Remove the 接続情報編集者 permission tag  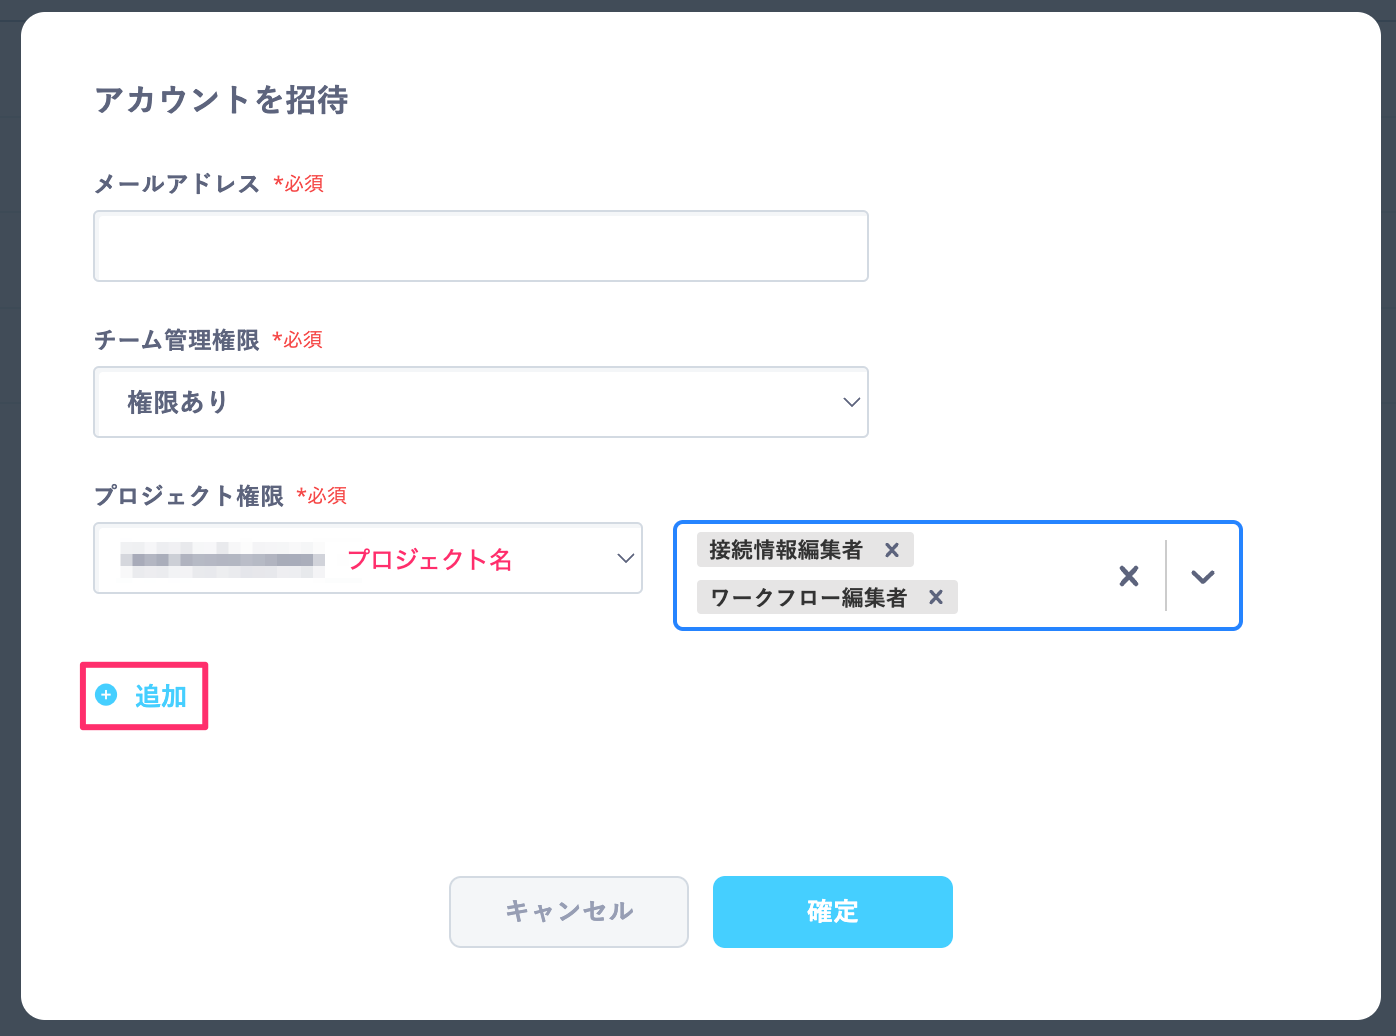891,549
